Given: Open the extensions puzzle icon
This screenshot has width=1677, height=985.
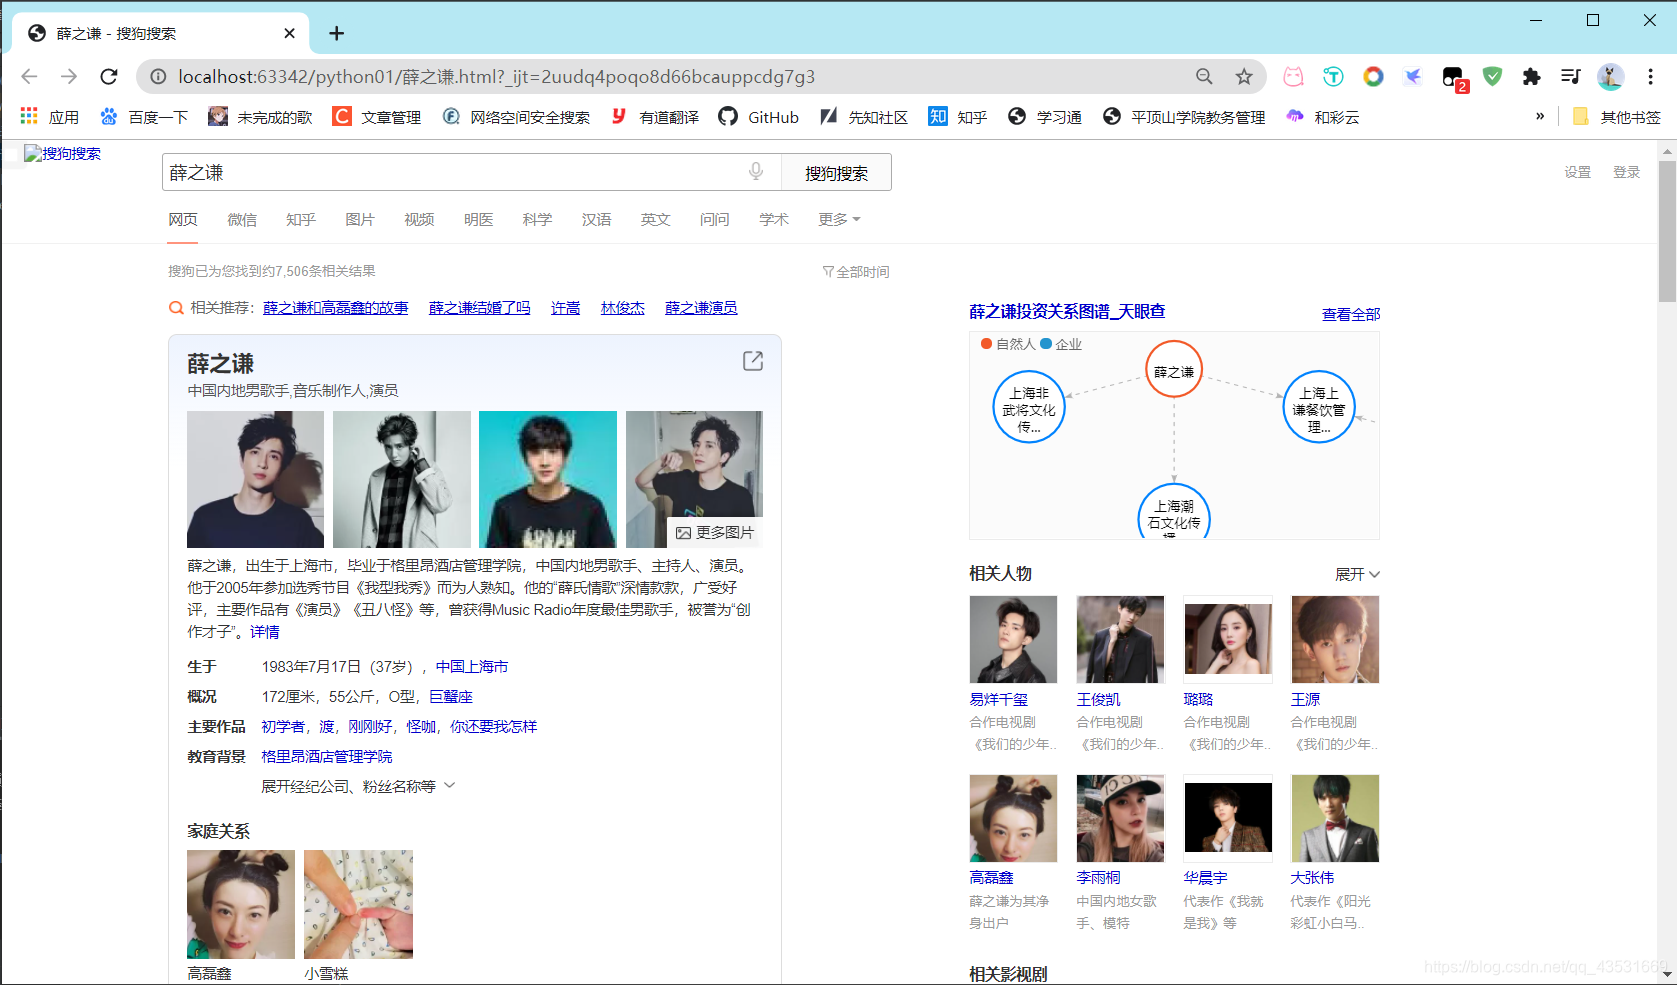Looking at the screenshot, I should click(1531, 77).
